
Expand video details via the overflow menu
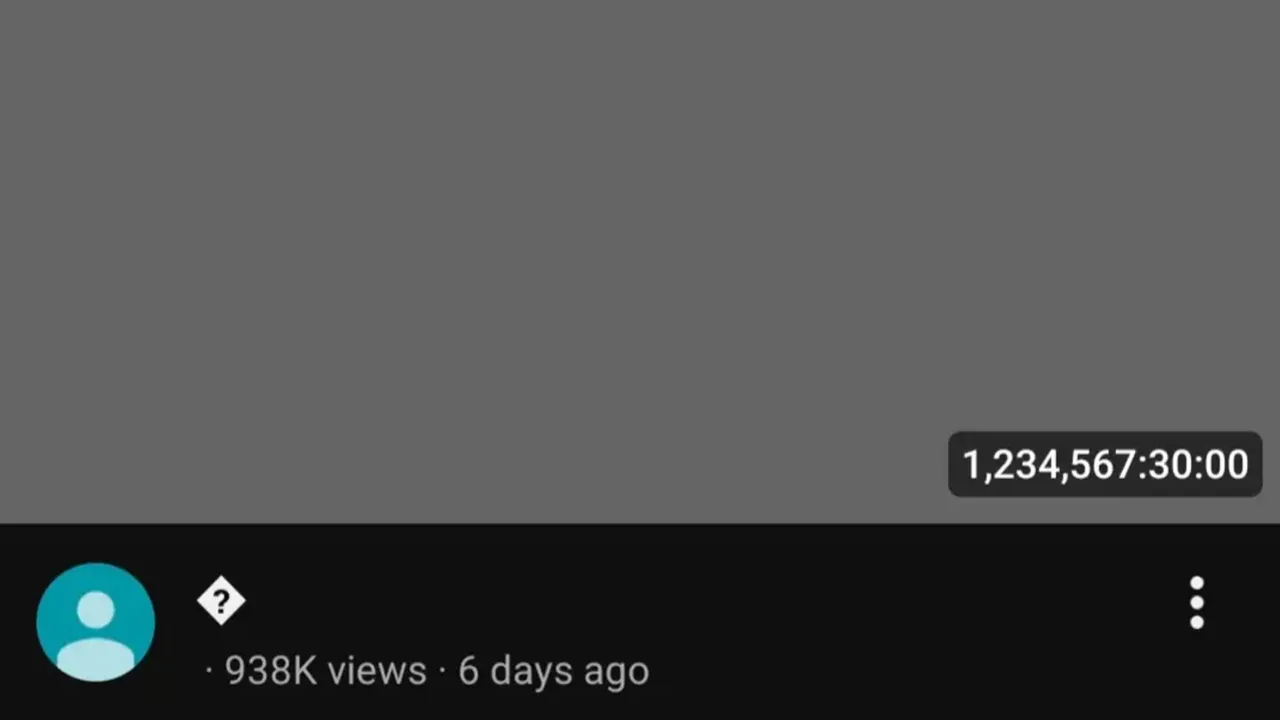pos(1197,602)
